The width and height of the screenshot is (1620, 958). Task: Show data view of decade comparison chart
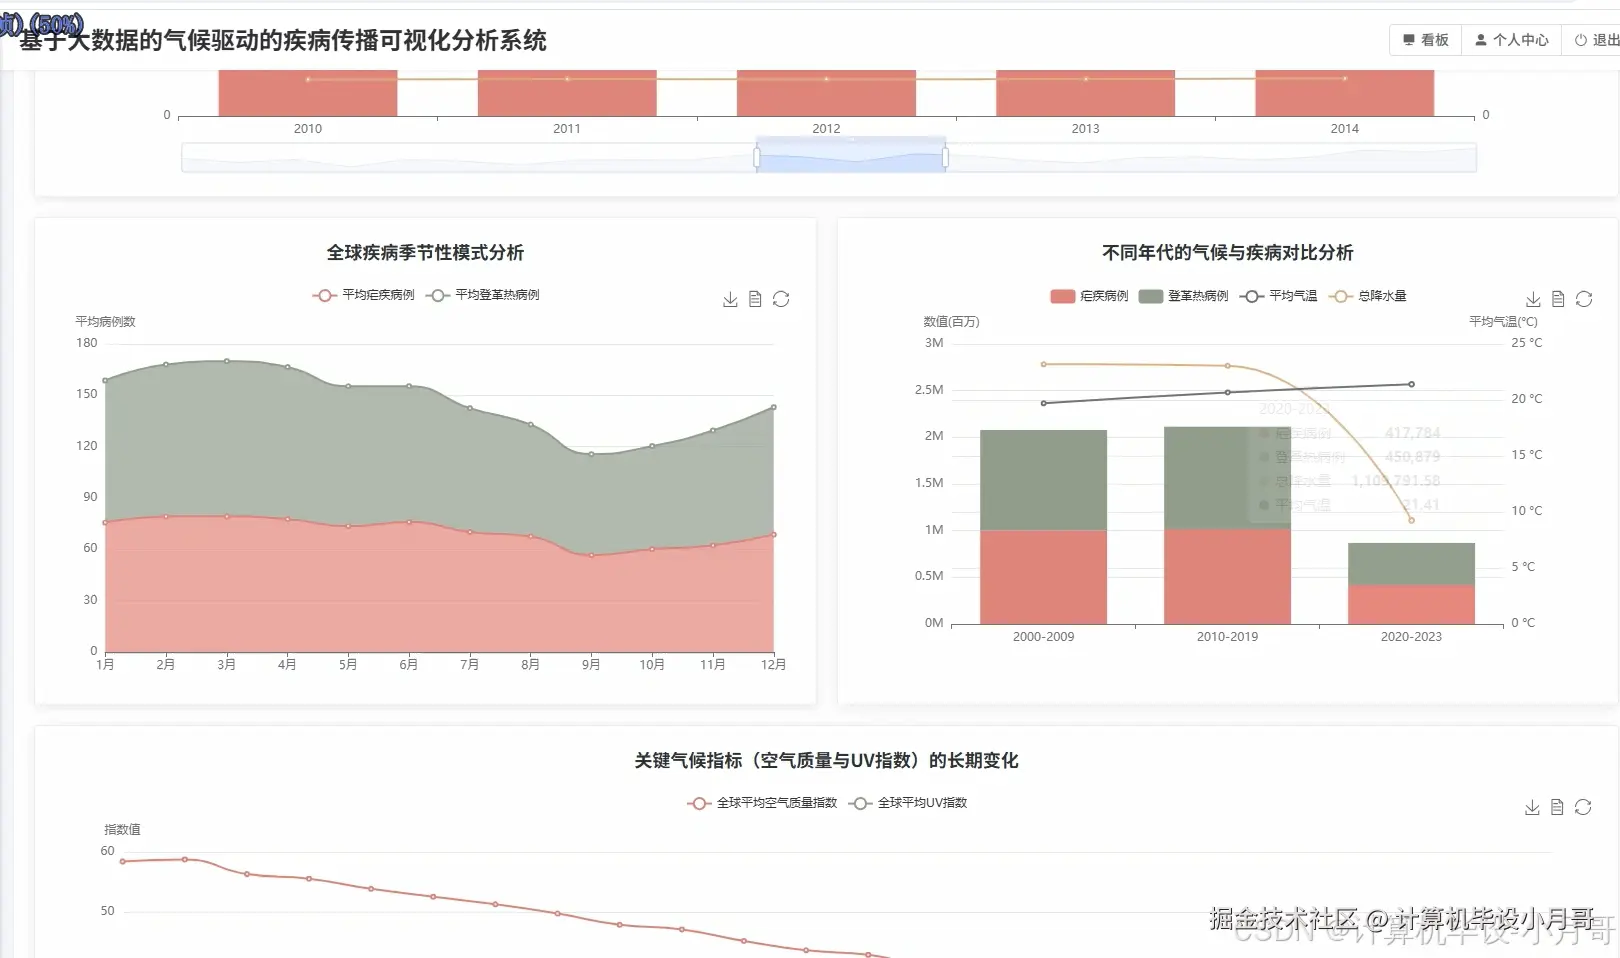pyautogui.click(x=1558, y=300)
